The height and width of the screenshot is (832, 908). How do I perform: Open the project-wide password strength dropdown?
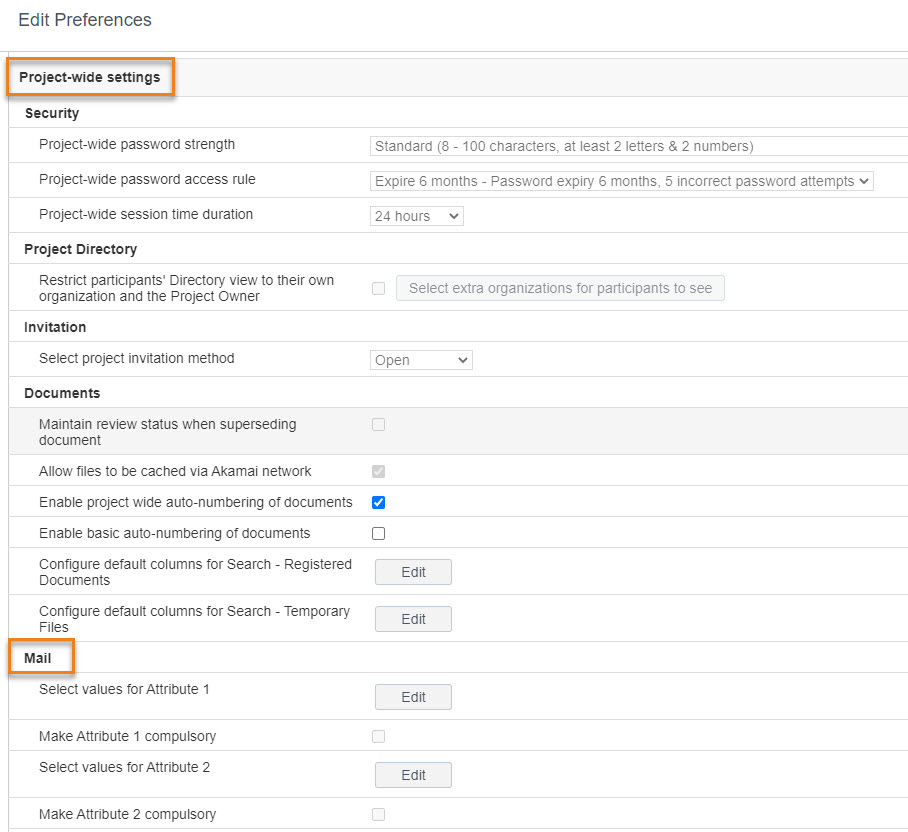pos(639,146)
